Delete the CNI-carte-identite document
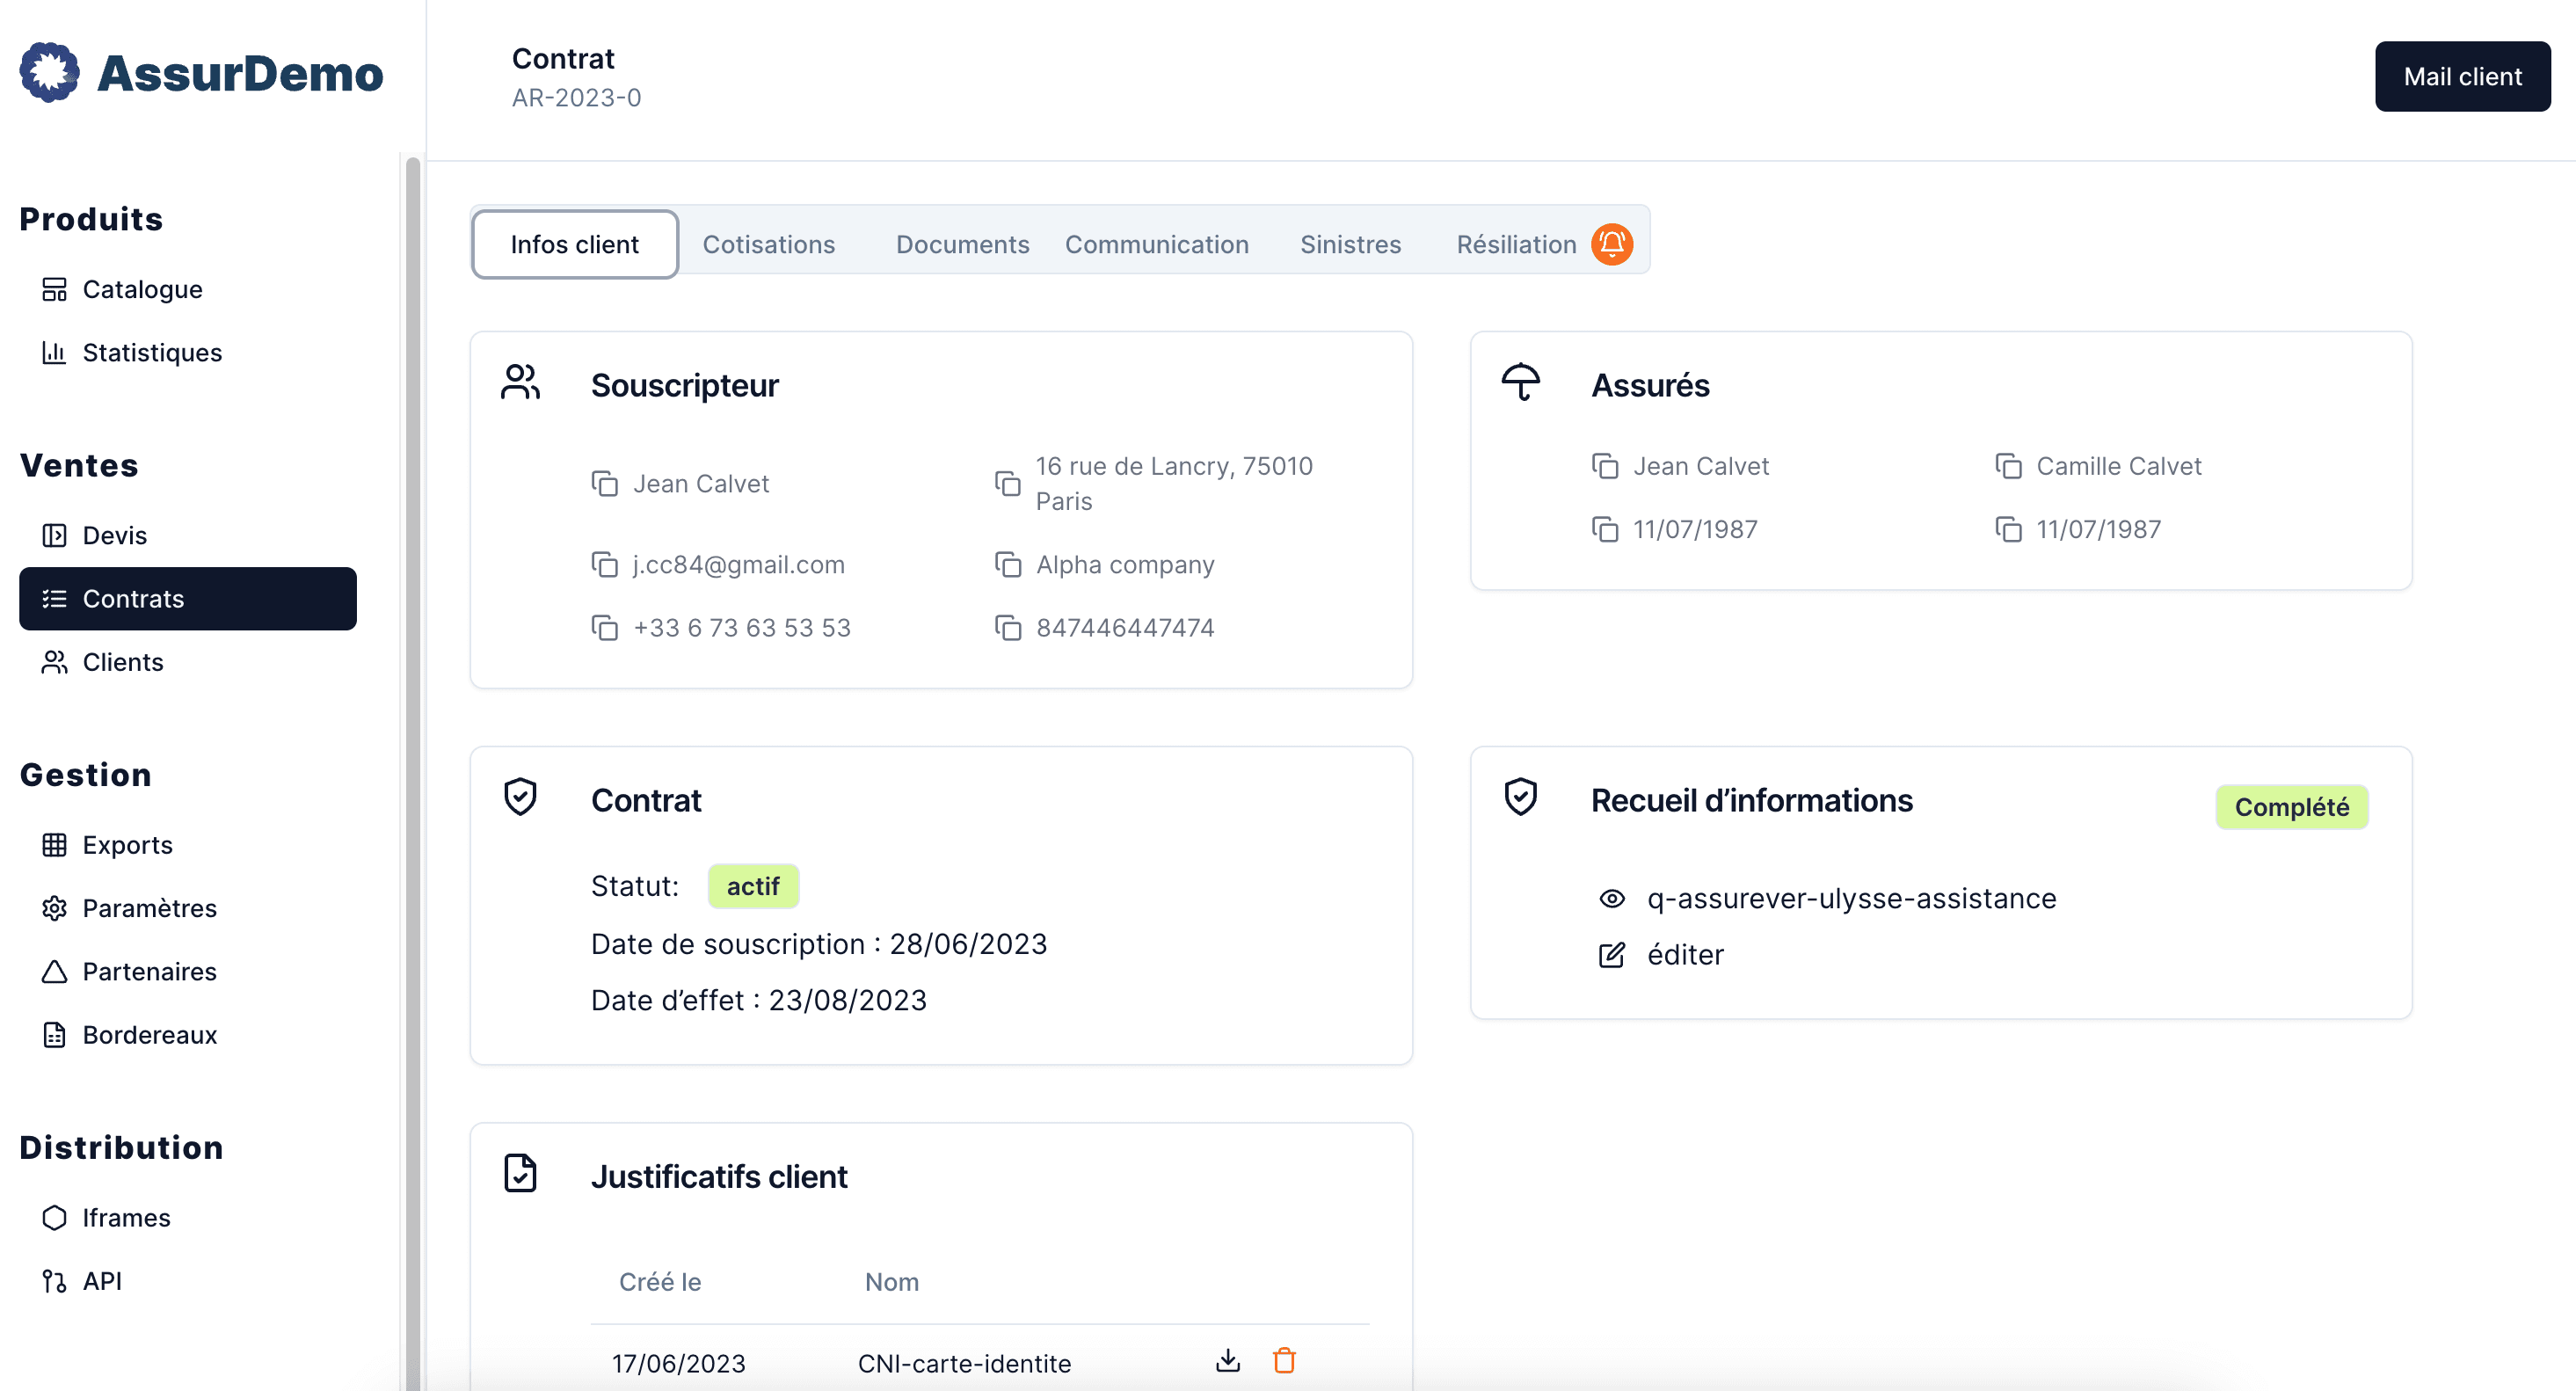2576x1391 pixels. tap(1284, 1360)
